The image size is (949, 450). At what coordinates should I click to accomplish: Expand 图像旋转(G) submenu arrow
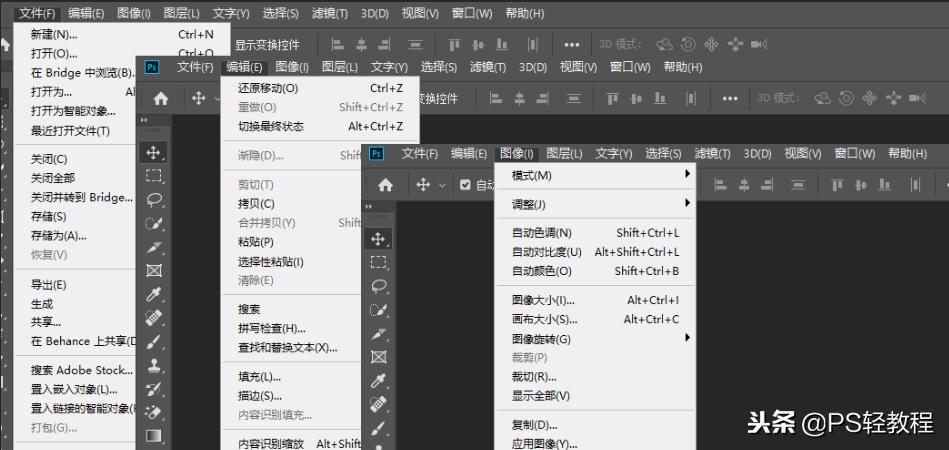688,338
